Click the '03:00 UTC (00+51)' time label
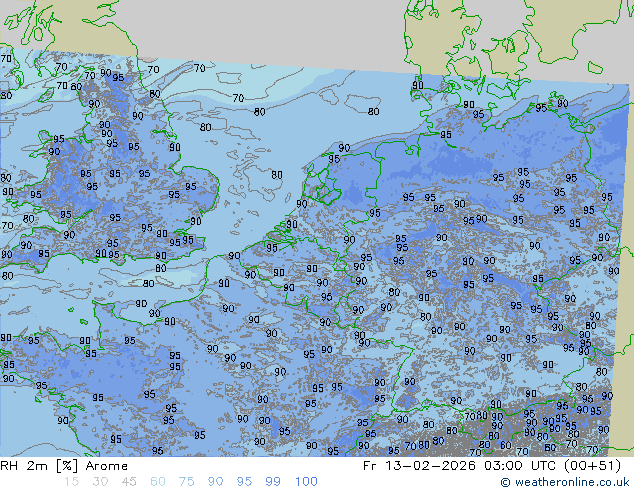The width and height of the screenshot is (634, 490). click(x=553, y=466)
